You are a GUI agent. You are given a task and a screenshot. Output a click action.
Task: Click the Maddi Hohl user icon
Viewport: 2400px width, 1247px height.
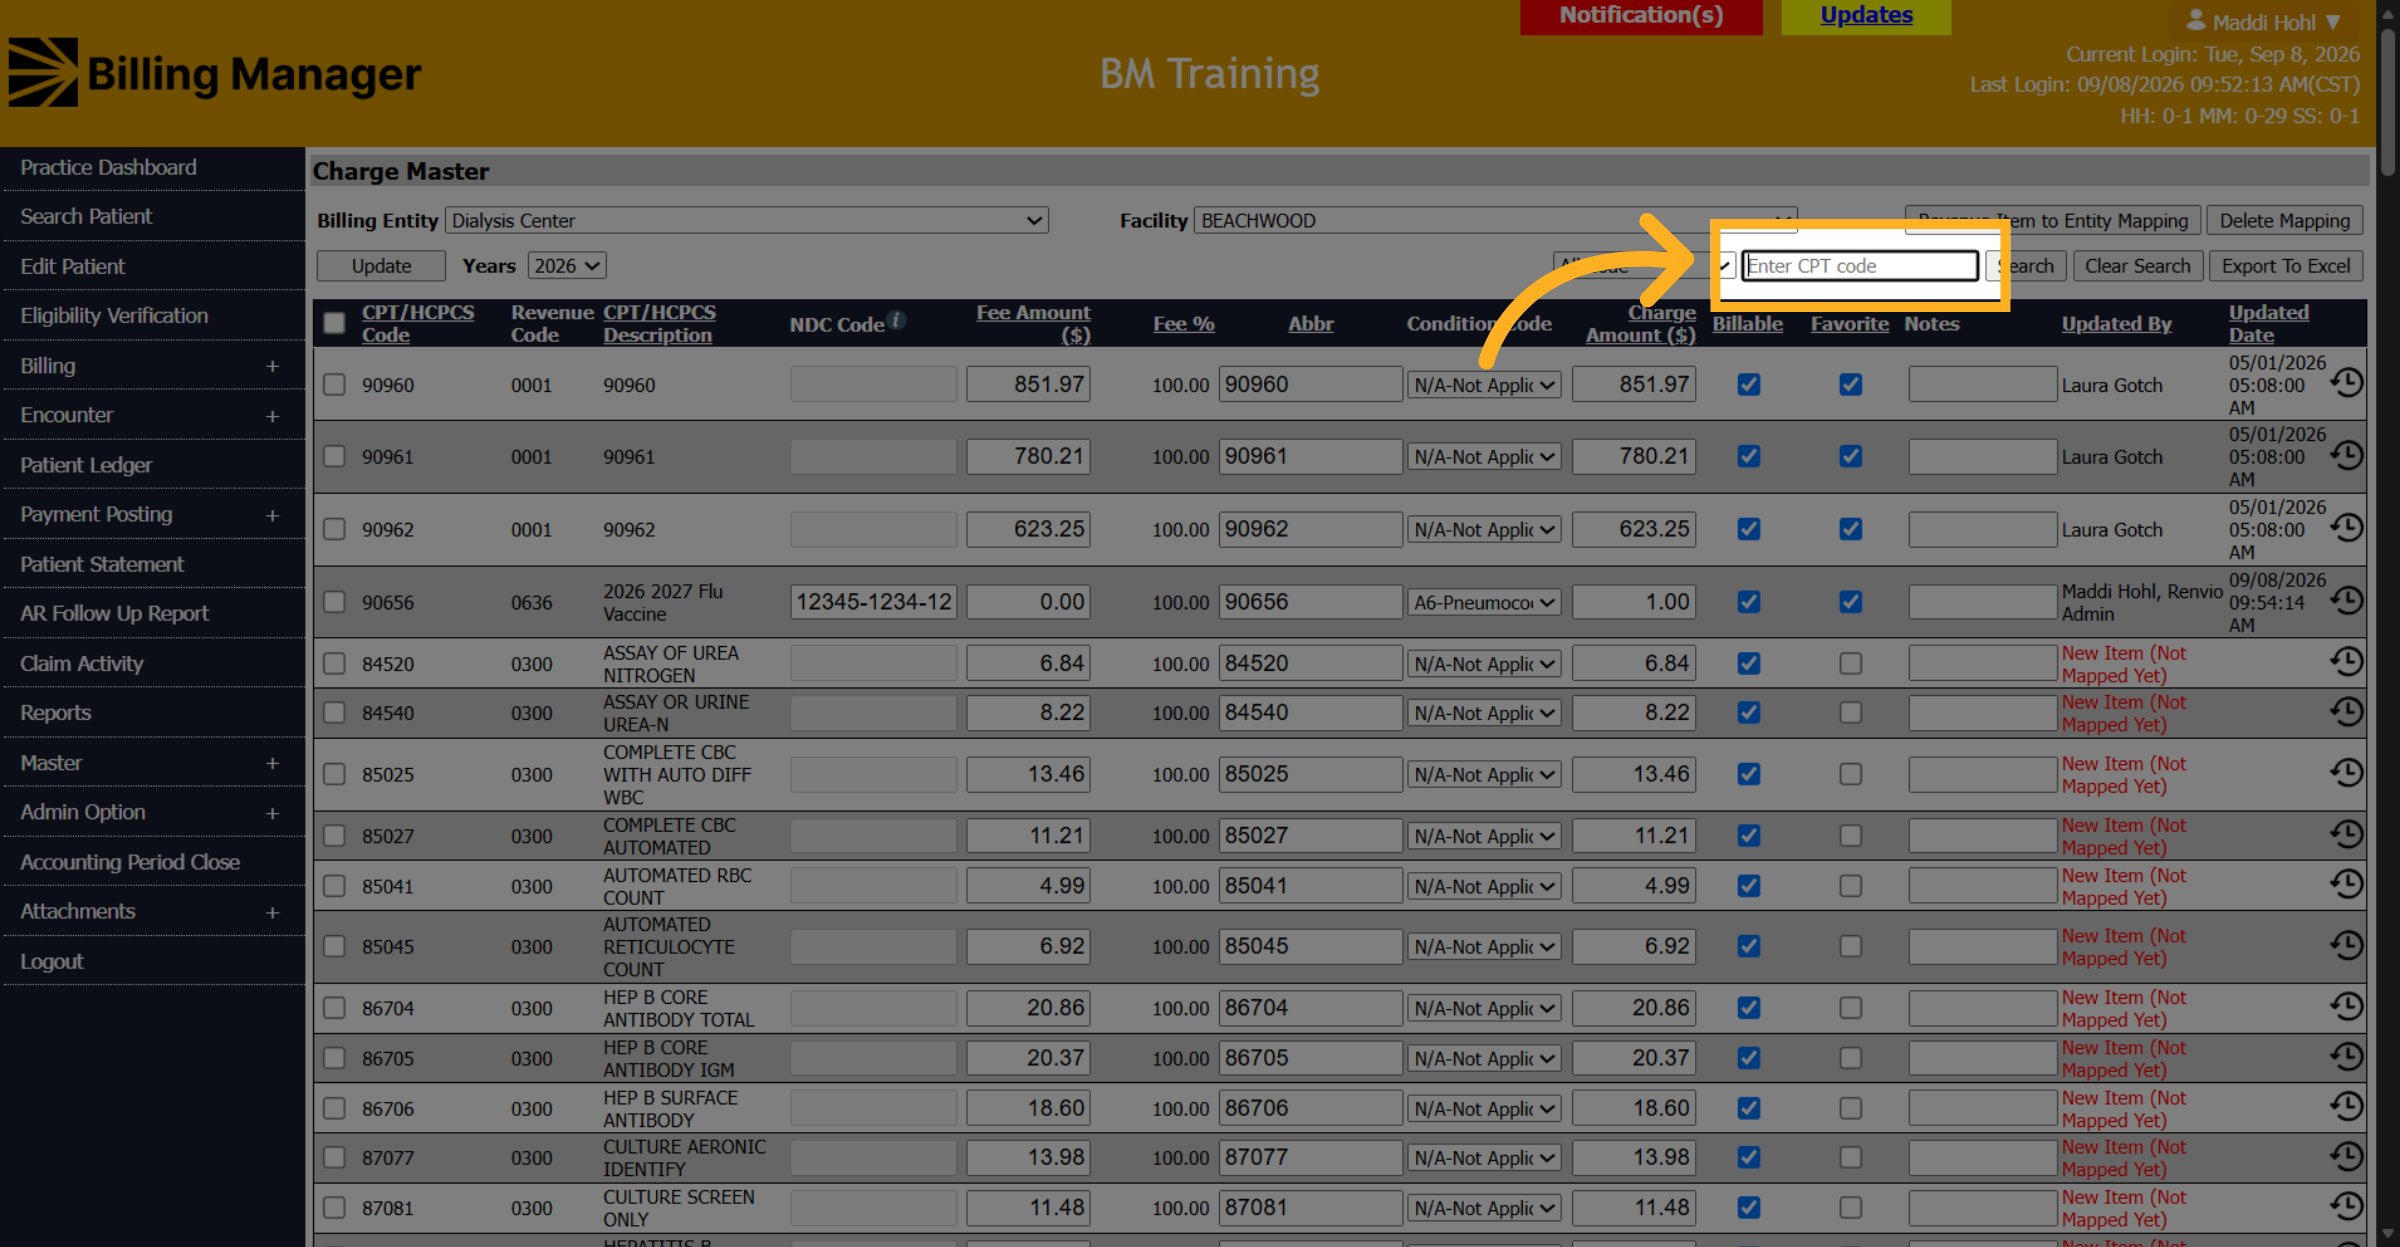point(2196,20)
